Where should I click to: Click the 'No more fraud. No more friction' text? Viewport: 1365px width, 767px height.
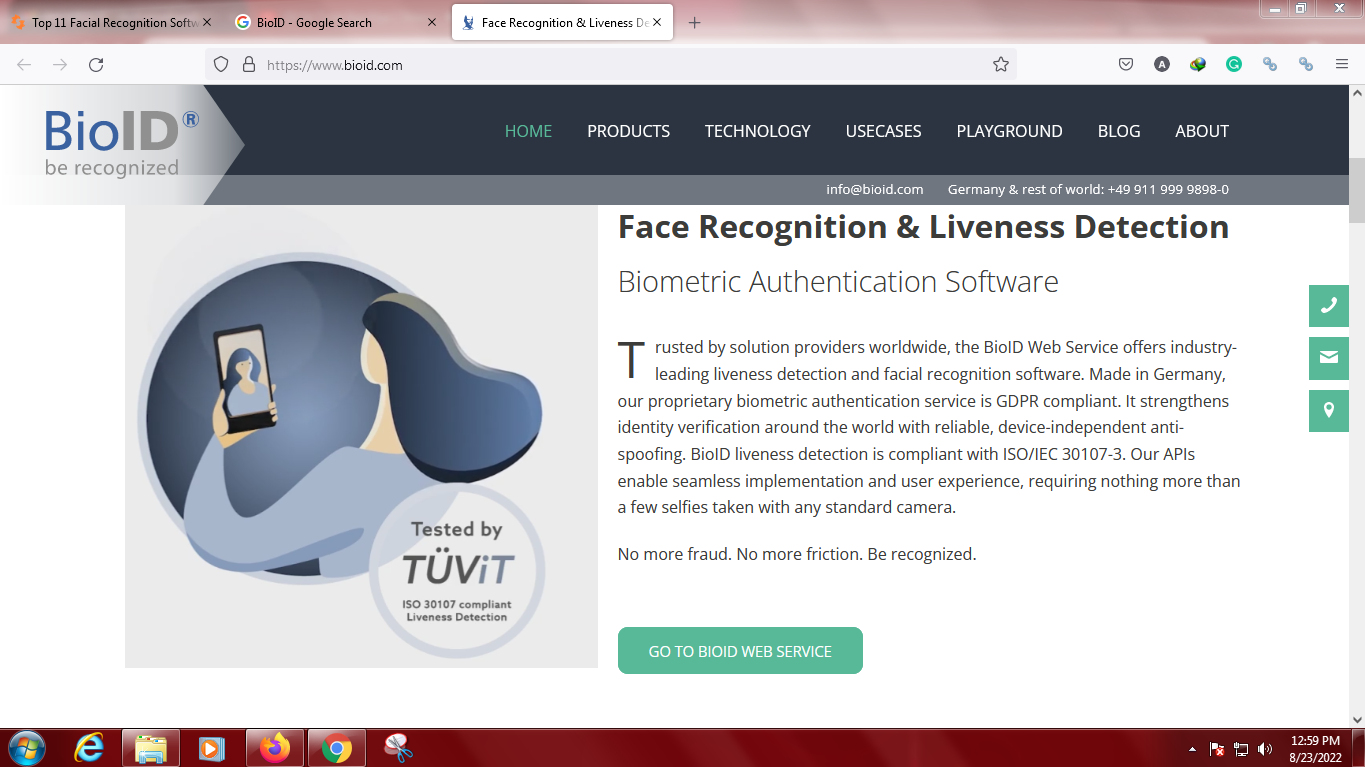click(x=797, y=554)
